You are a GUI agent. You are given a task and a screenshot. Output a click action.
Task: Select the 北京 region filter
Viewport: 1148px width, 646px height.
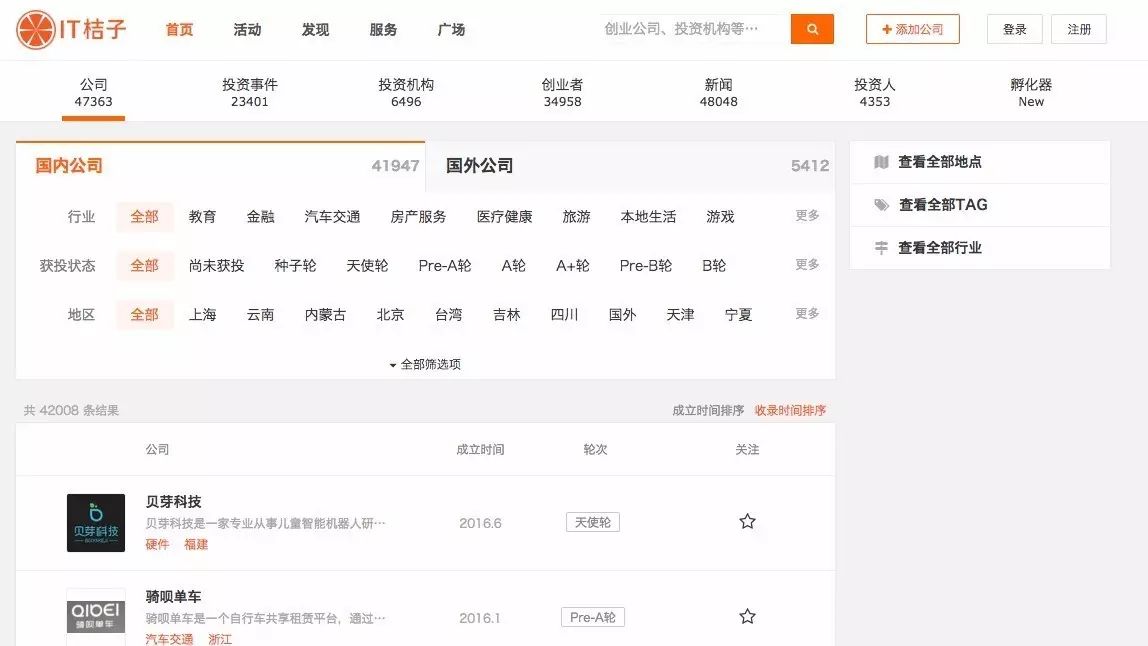pos(390,314)
